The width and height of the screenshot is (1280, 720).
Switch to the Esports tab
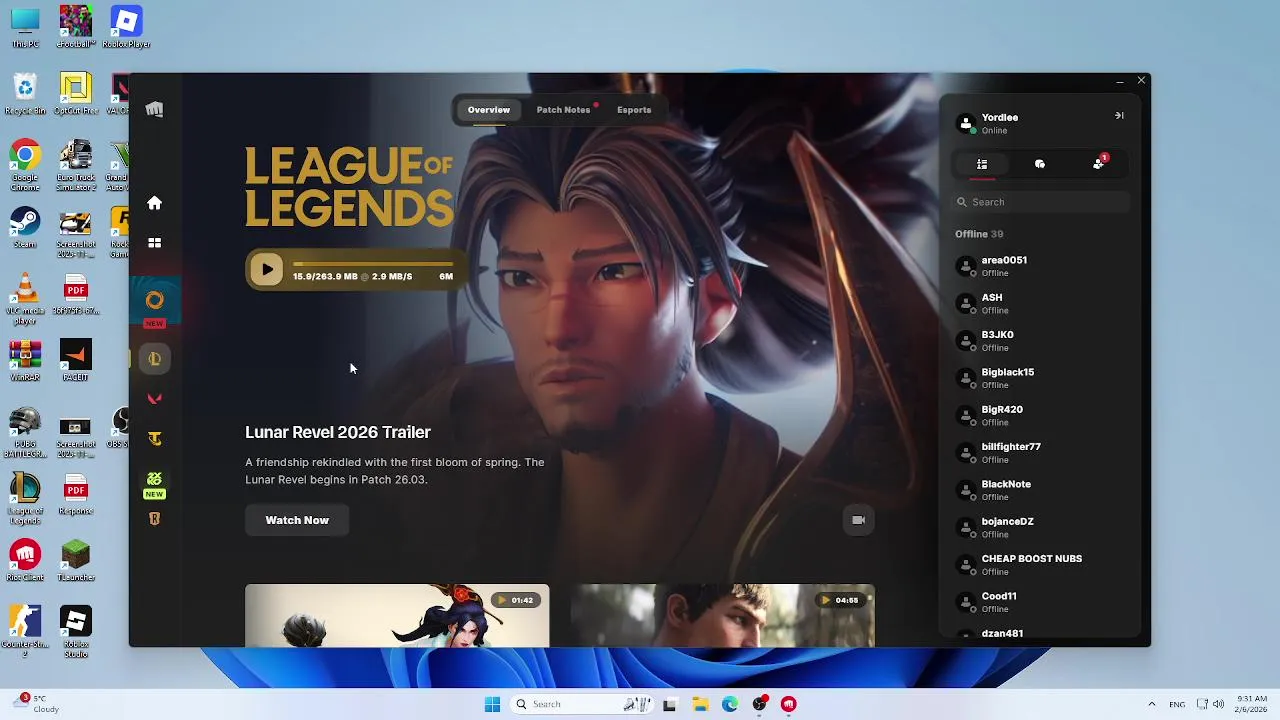[x=634, y=110]
